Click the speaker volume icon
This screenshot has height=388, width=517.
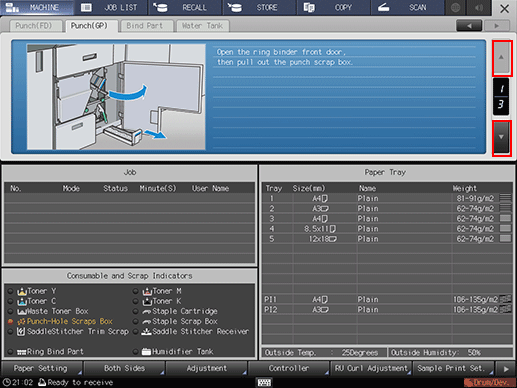[x=479, y=7]
